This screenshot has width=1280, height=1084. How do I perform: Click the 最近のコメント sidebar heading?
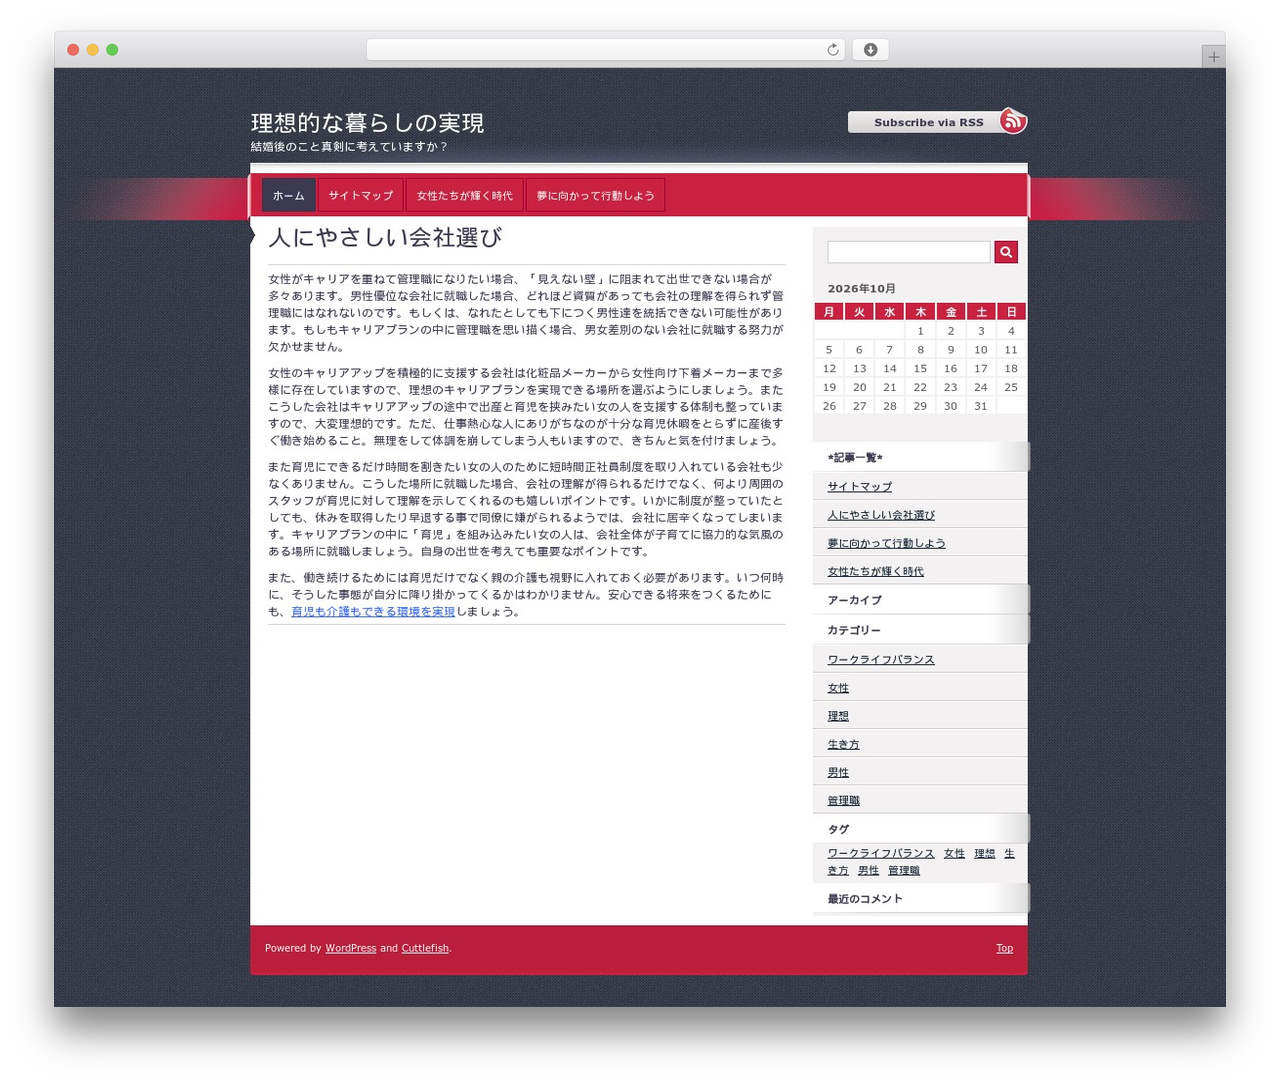coord(865,899)
